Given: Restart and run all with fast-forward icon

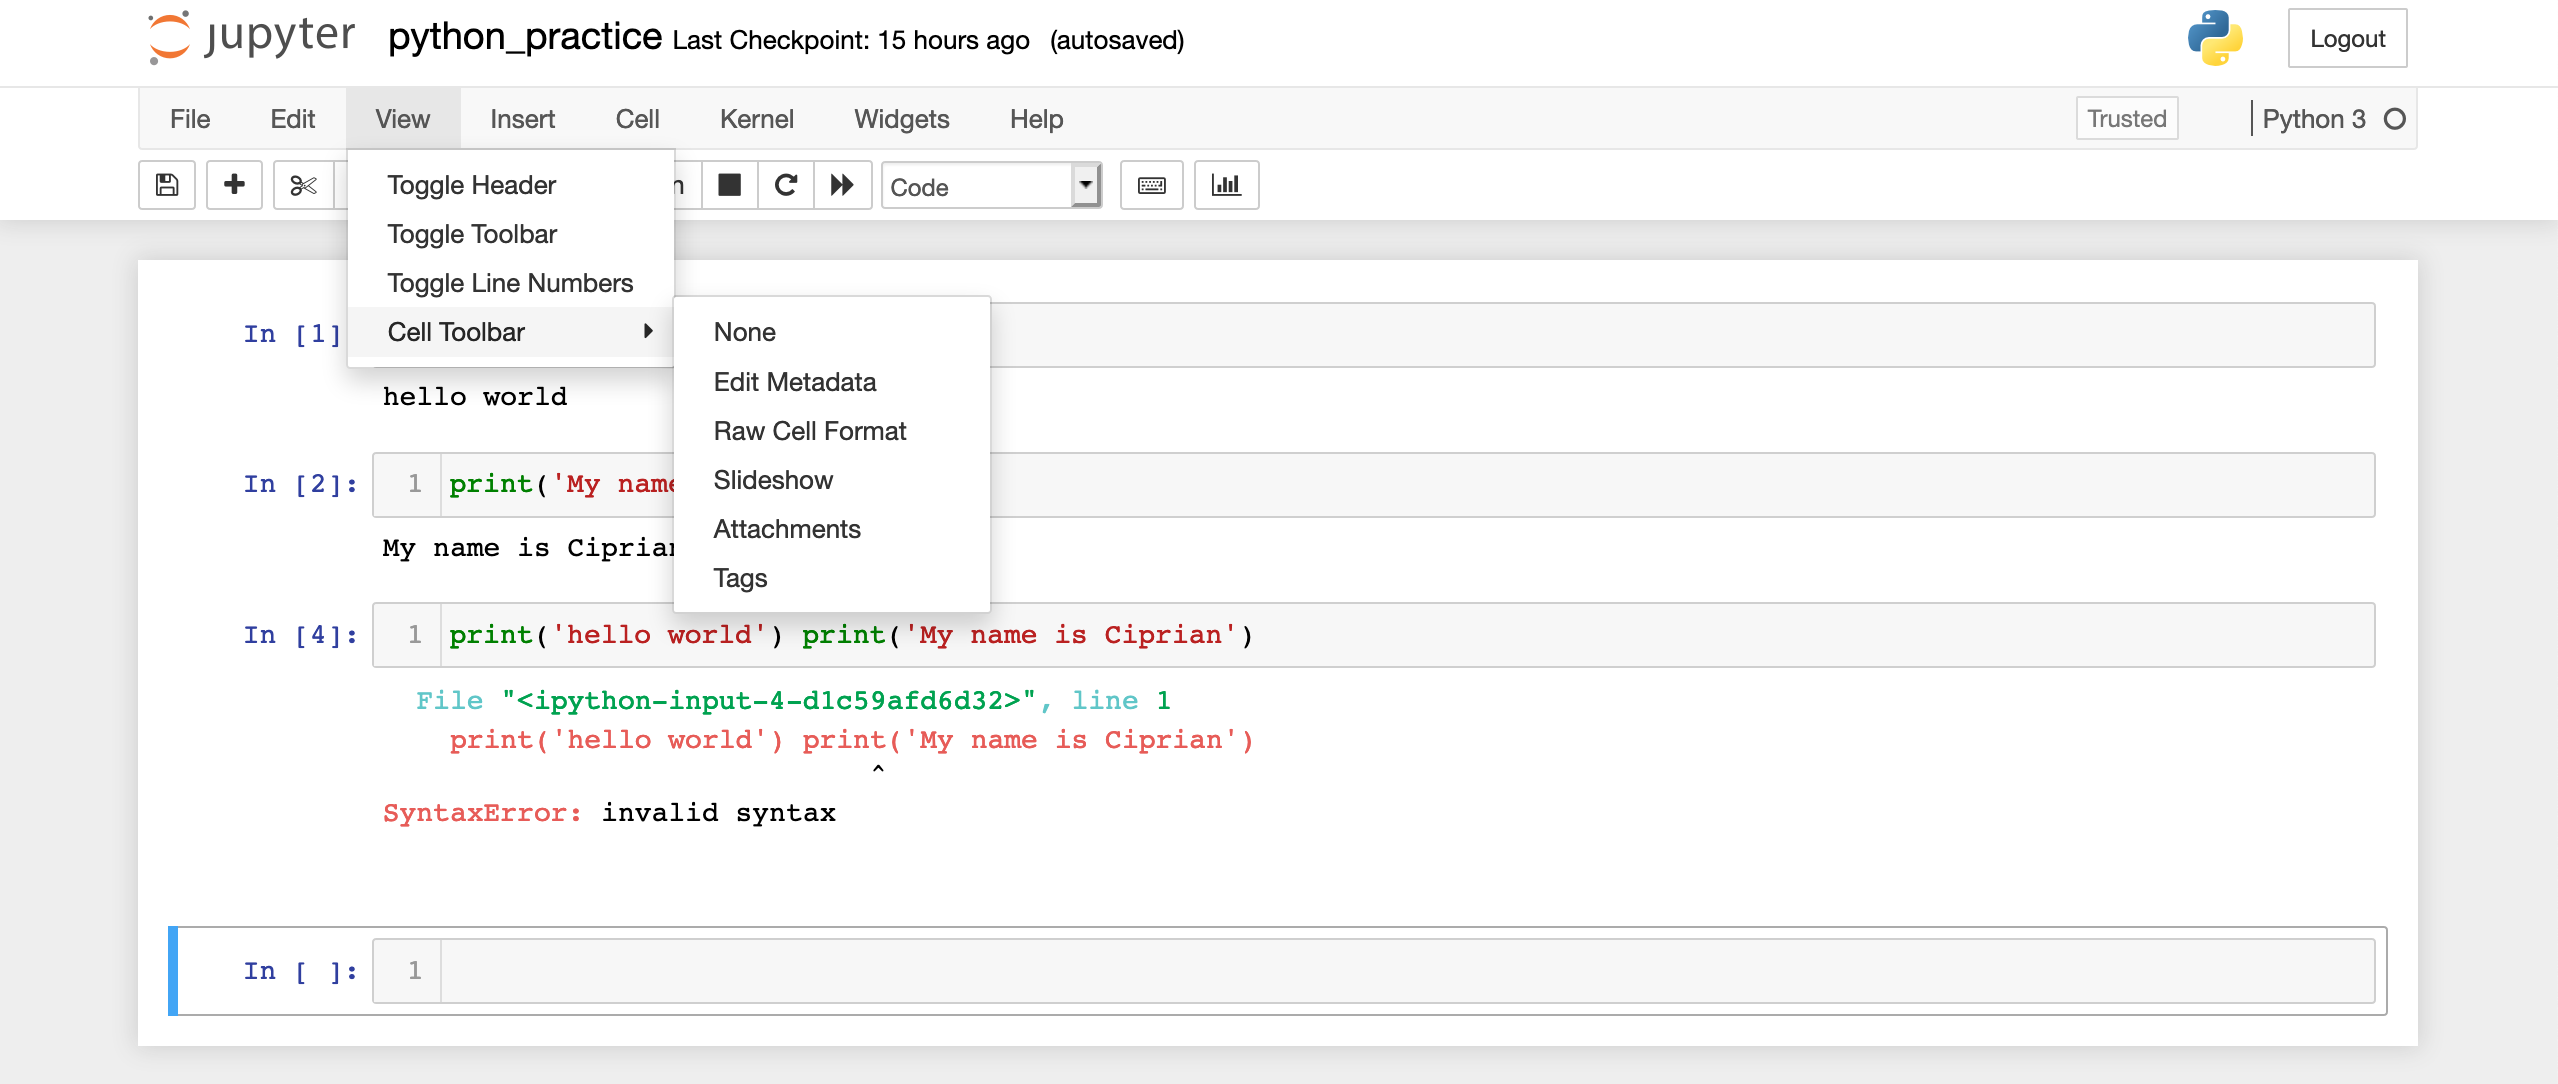Looking at the screenshot, I should click(842, 185).
